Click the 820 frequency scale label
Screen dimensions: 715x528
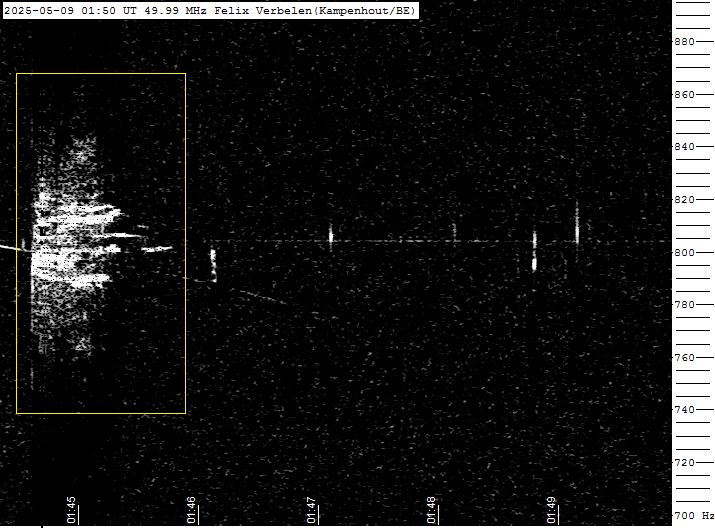(684, 199)
